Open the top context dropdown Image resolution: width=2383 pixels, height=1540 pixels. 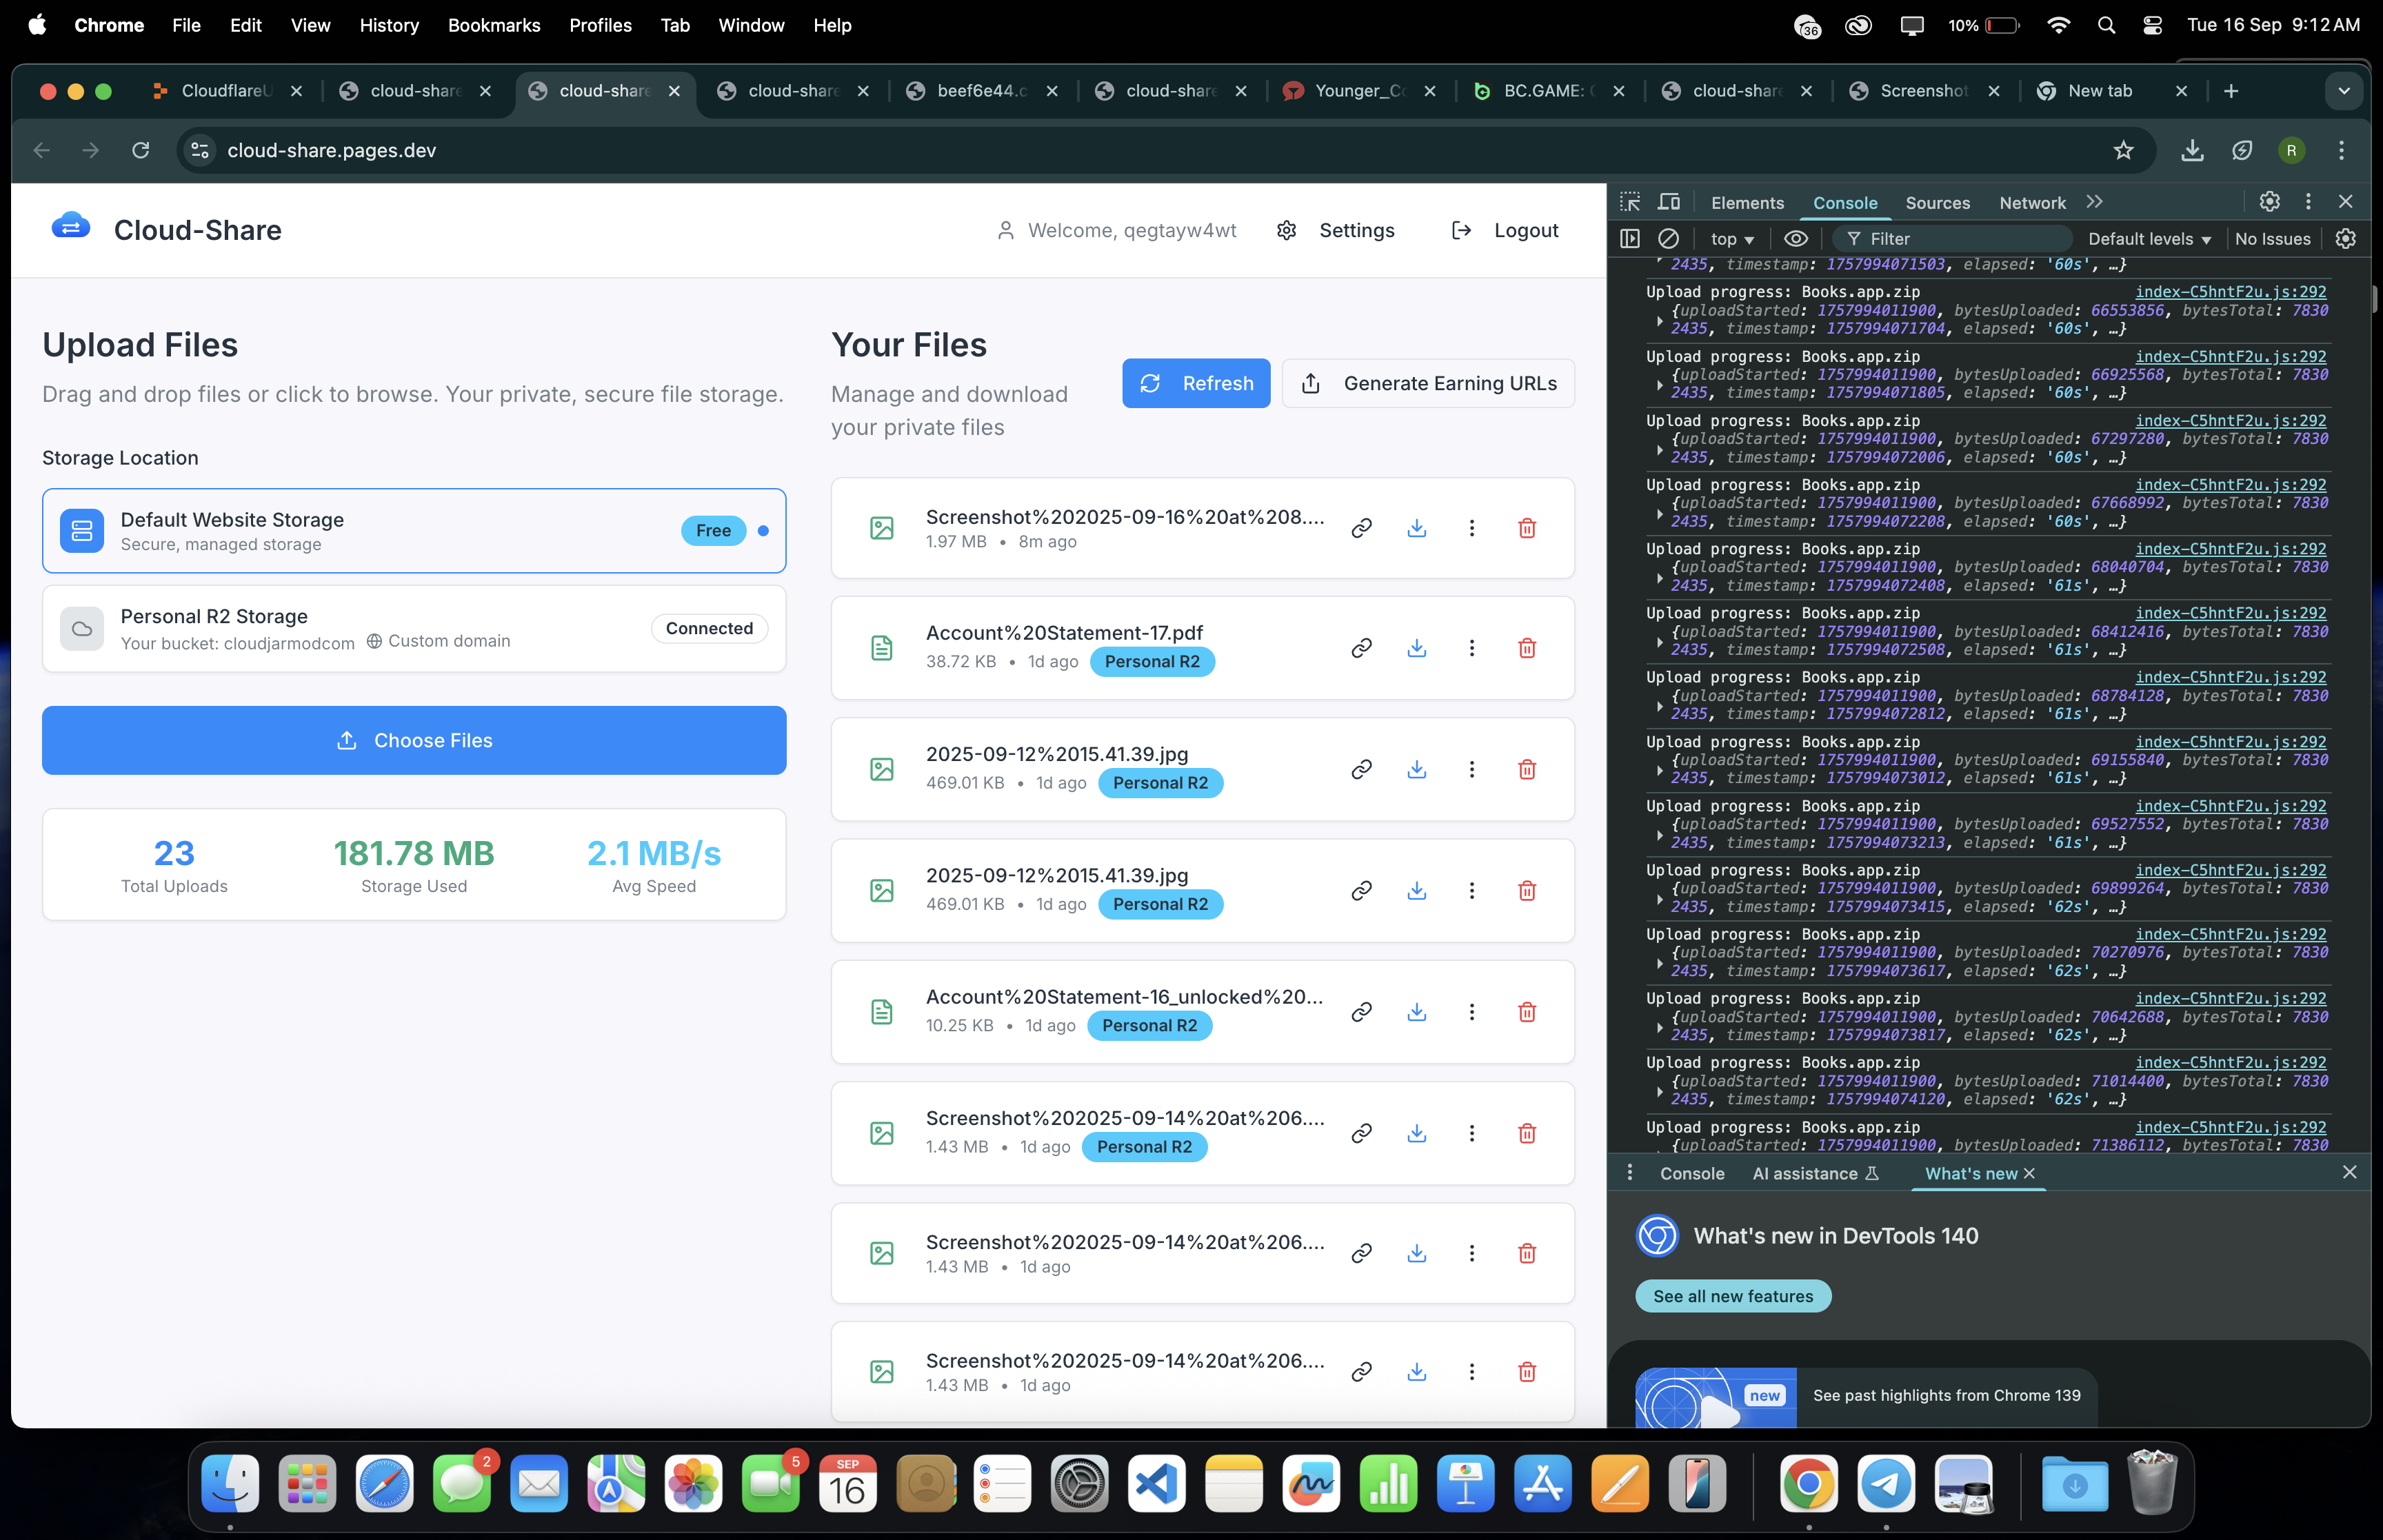point(1732,239)
